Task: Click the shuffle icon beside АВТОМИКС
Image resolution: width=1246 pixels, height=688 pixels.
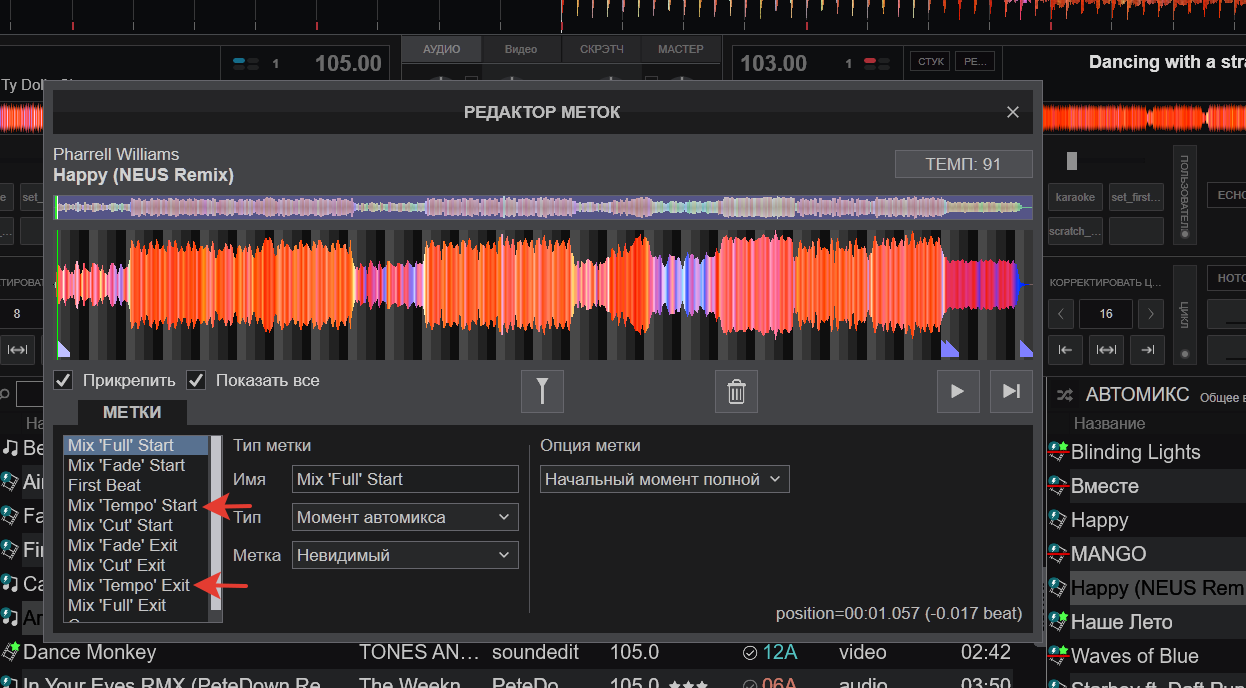Action: [x=1065, y=394]
